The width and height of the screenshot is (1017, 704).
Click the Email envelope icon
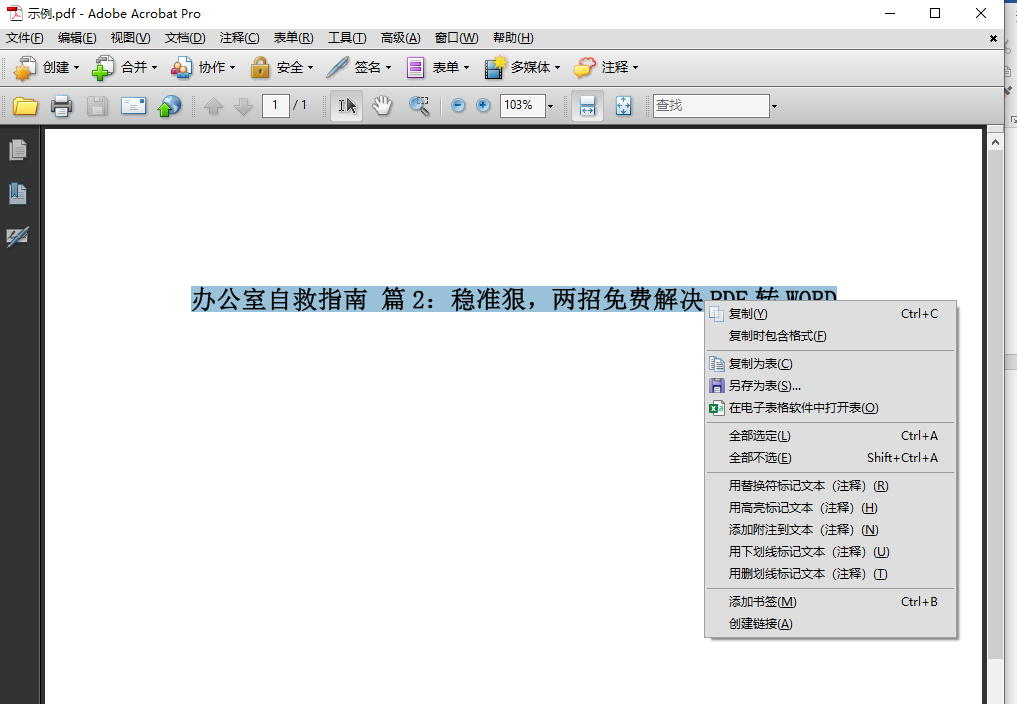tap(134, 106)
